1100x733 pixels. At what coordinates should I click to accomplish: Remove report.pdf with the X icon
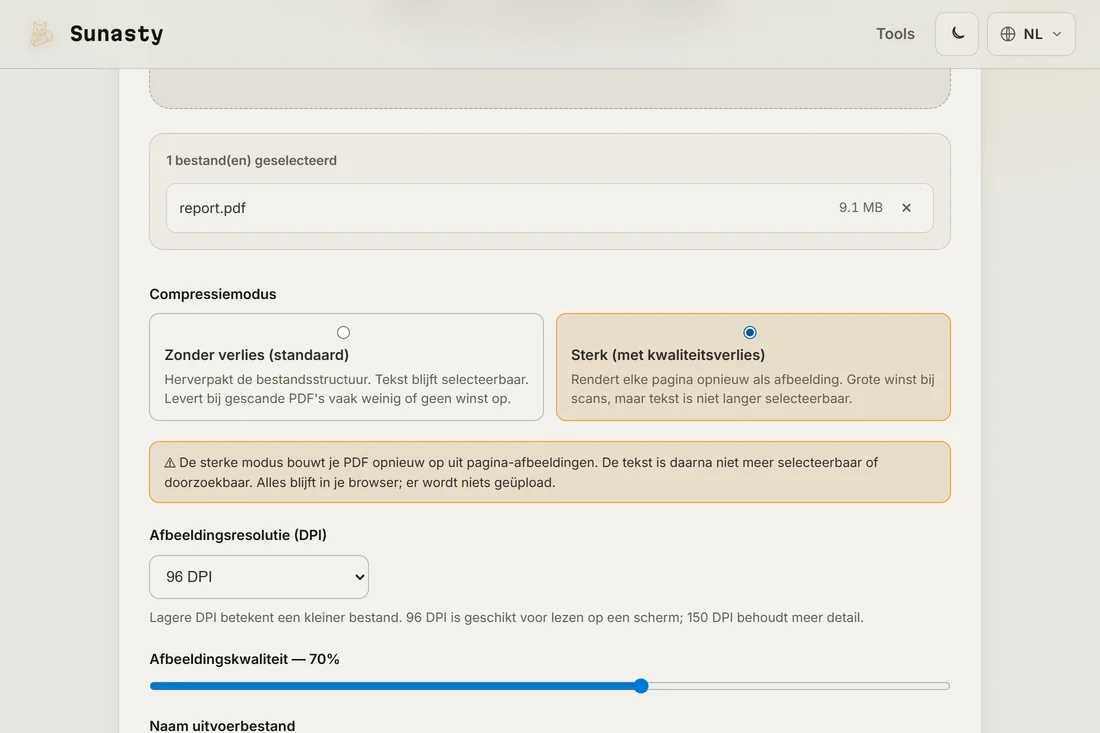point(906,208)
